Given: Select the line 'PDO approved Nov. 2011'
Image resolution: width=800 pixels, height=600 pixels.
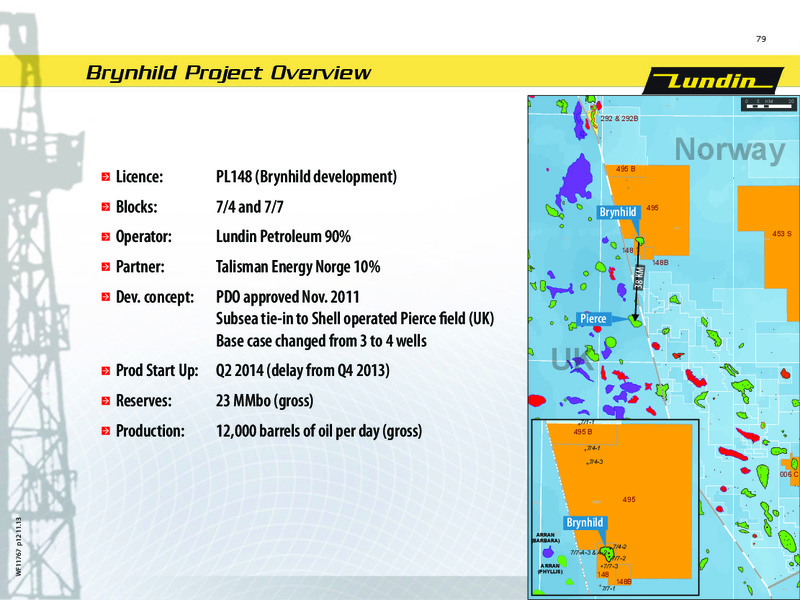Looking at the screenshot, I should pyautogui.click(x=288, y=296).
